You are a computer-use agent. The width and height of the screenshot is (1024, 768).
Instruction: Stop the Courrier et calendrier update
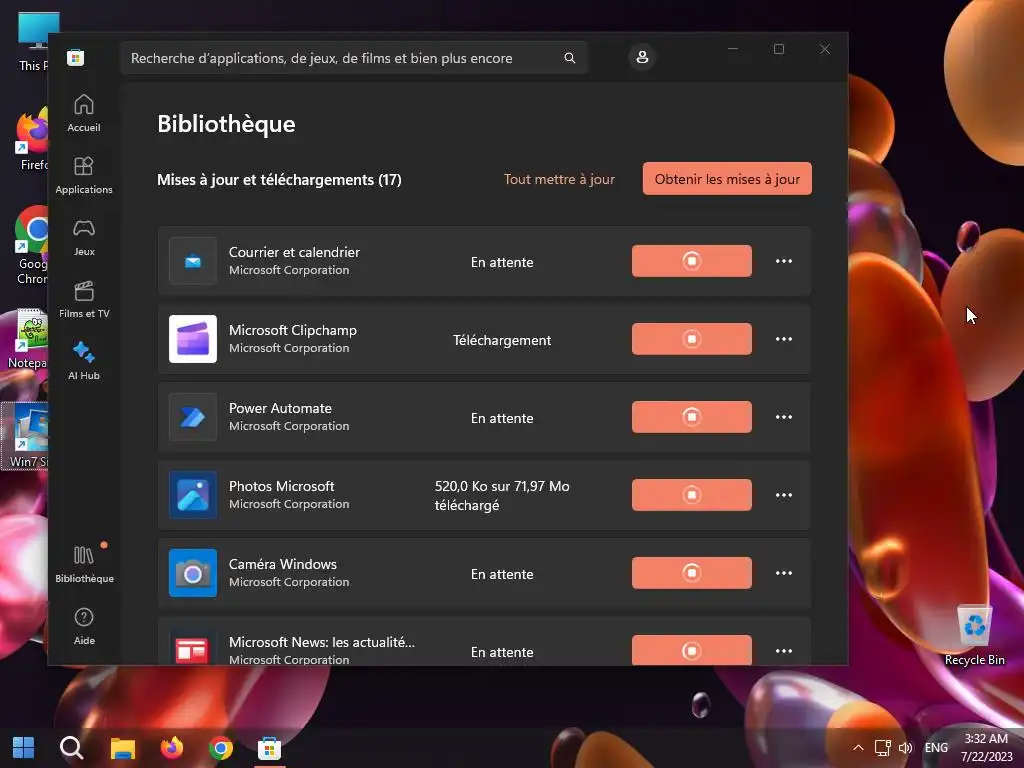click(x=692, y=261)
